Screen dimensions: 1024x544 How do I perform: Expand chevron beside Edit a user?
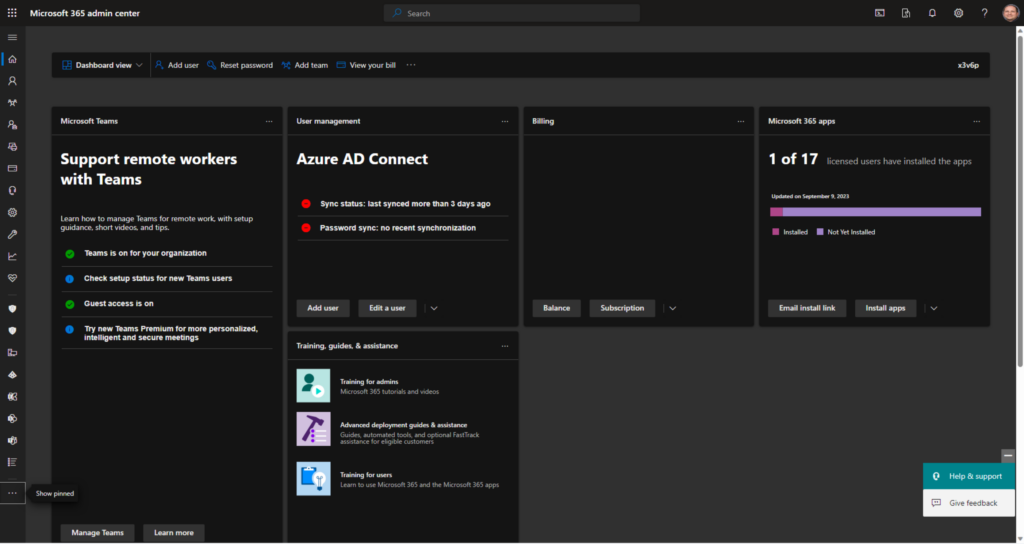pos(434,308)
